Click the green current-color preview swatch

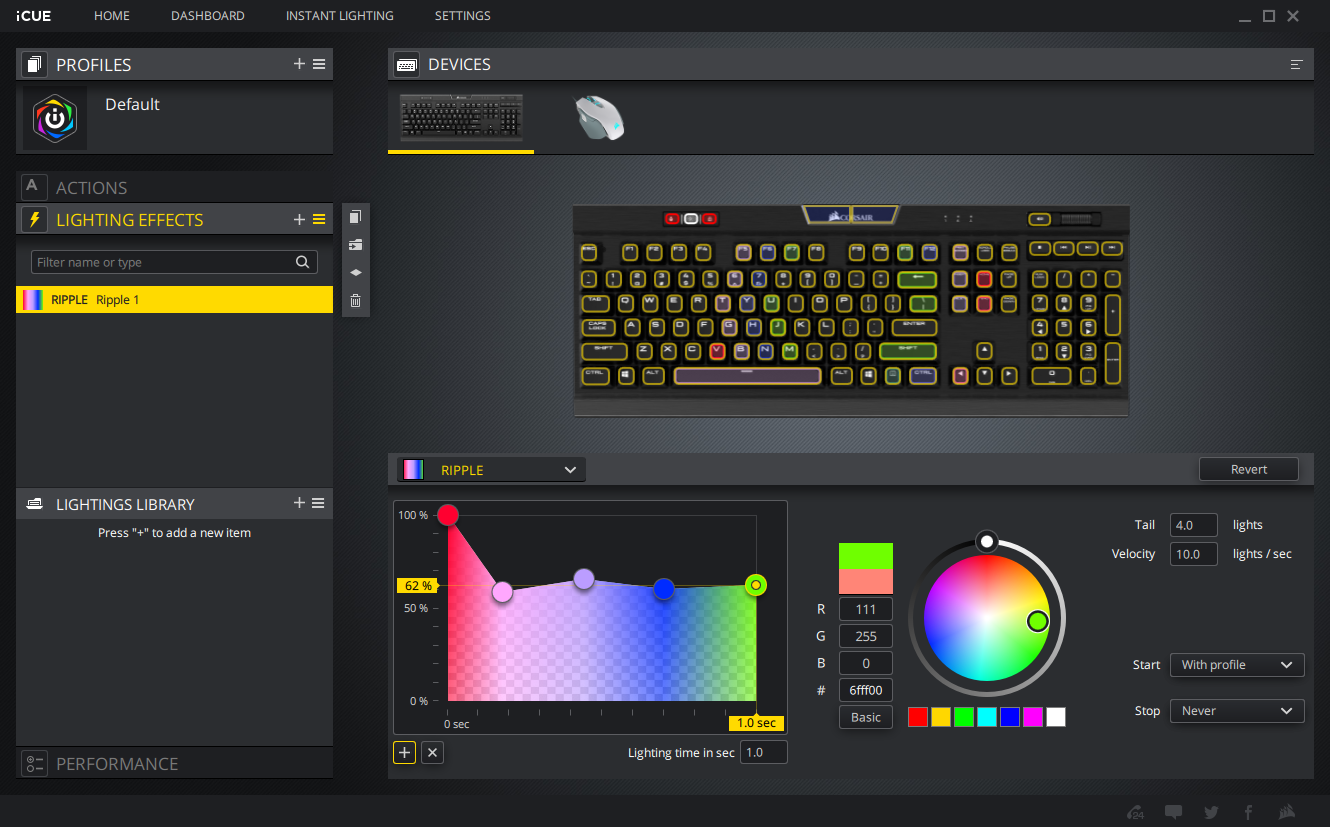click(866, 556)
